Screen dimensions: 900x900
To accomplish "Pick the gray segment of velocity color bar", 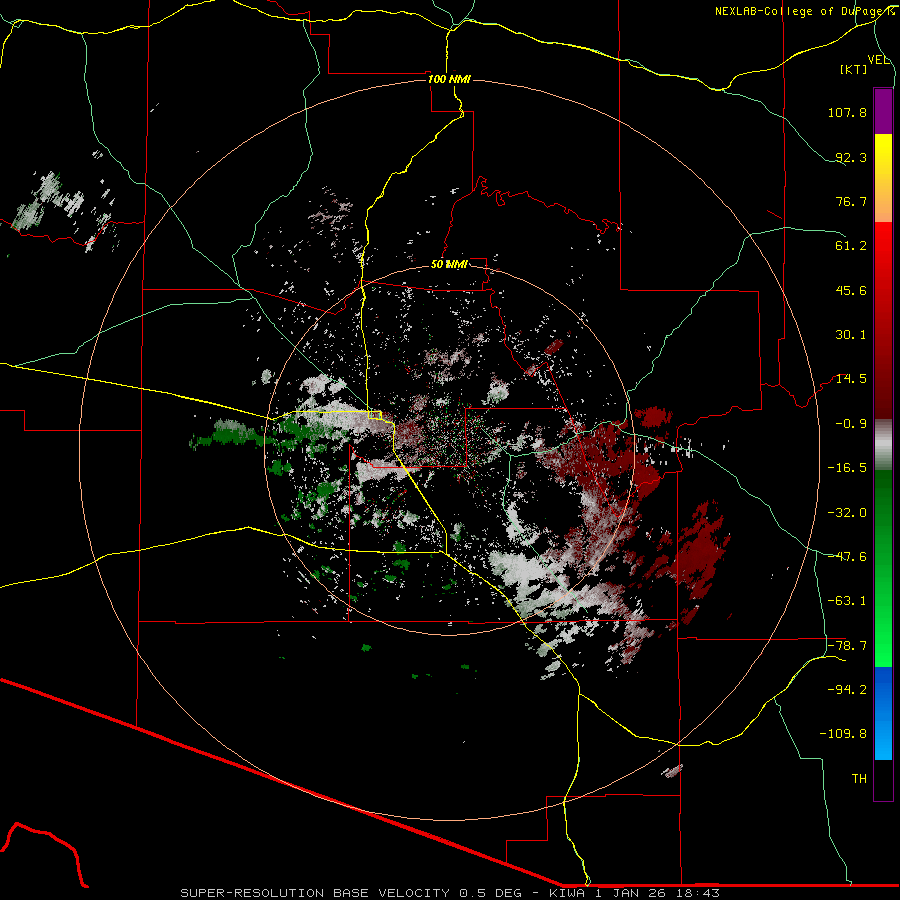I will (x=883, y=445).
